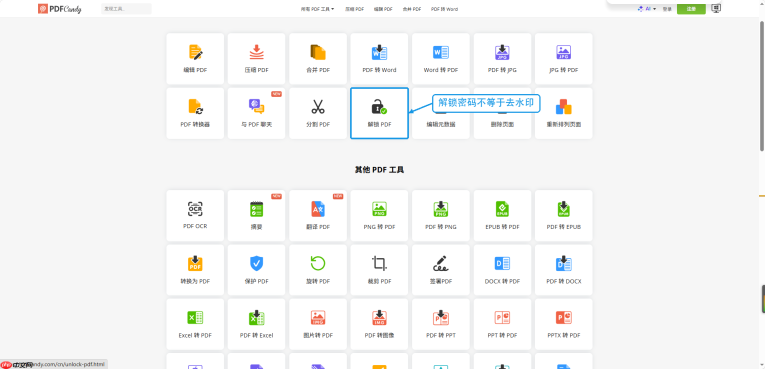Select the 分割 PDF scissors icon

[x=318, y=106]
